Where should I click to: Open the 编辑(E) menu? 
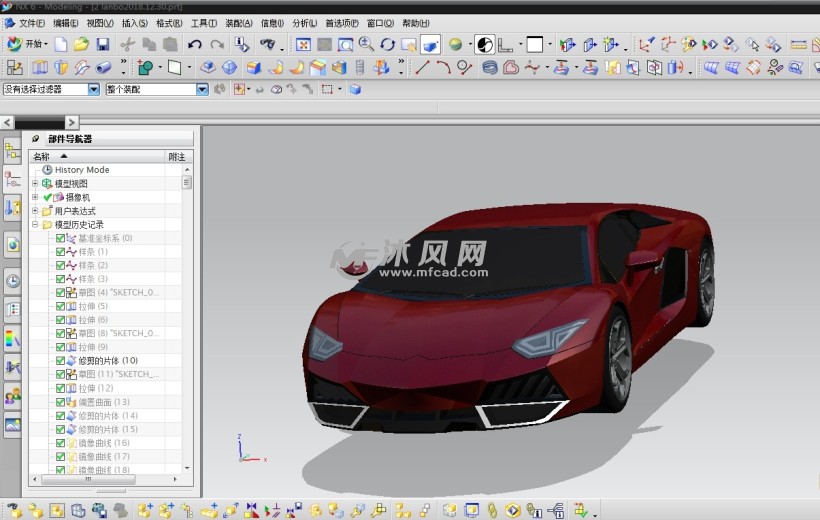tap(65, 23)
